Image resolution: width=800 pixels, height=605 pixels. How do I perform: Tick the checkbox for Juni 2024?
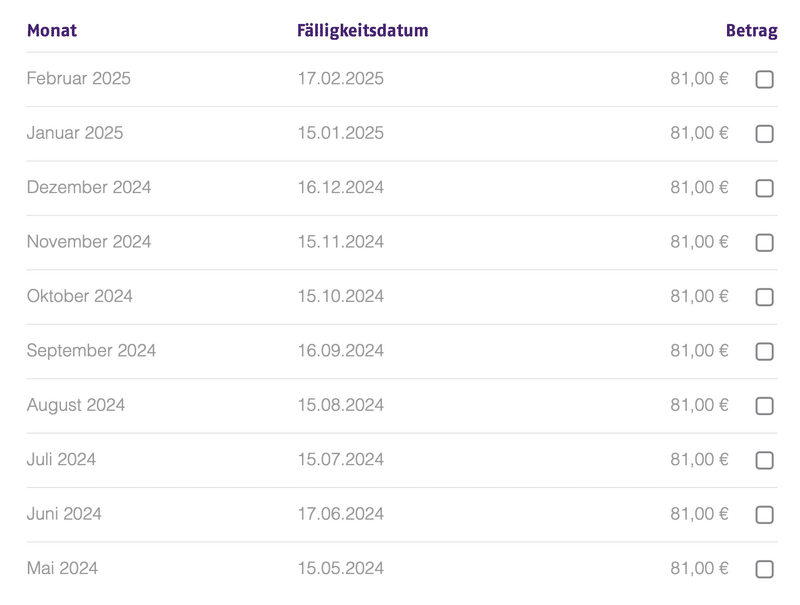[764, 515]
